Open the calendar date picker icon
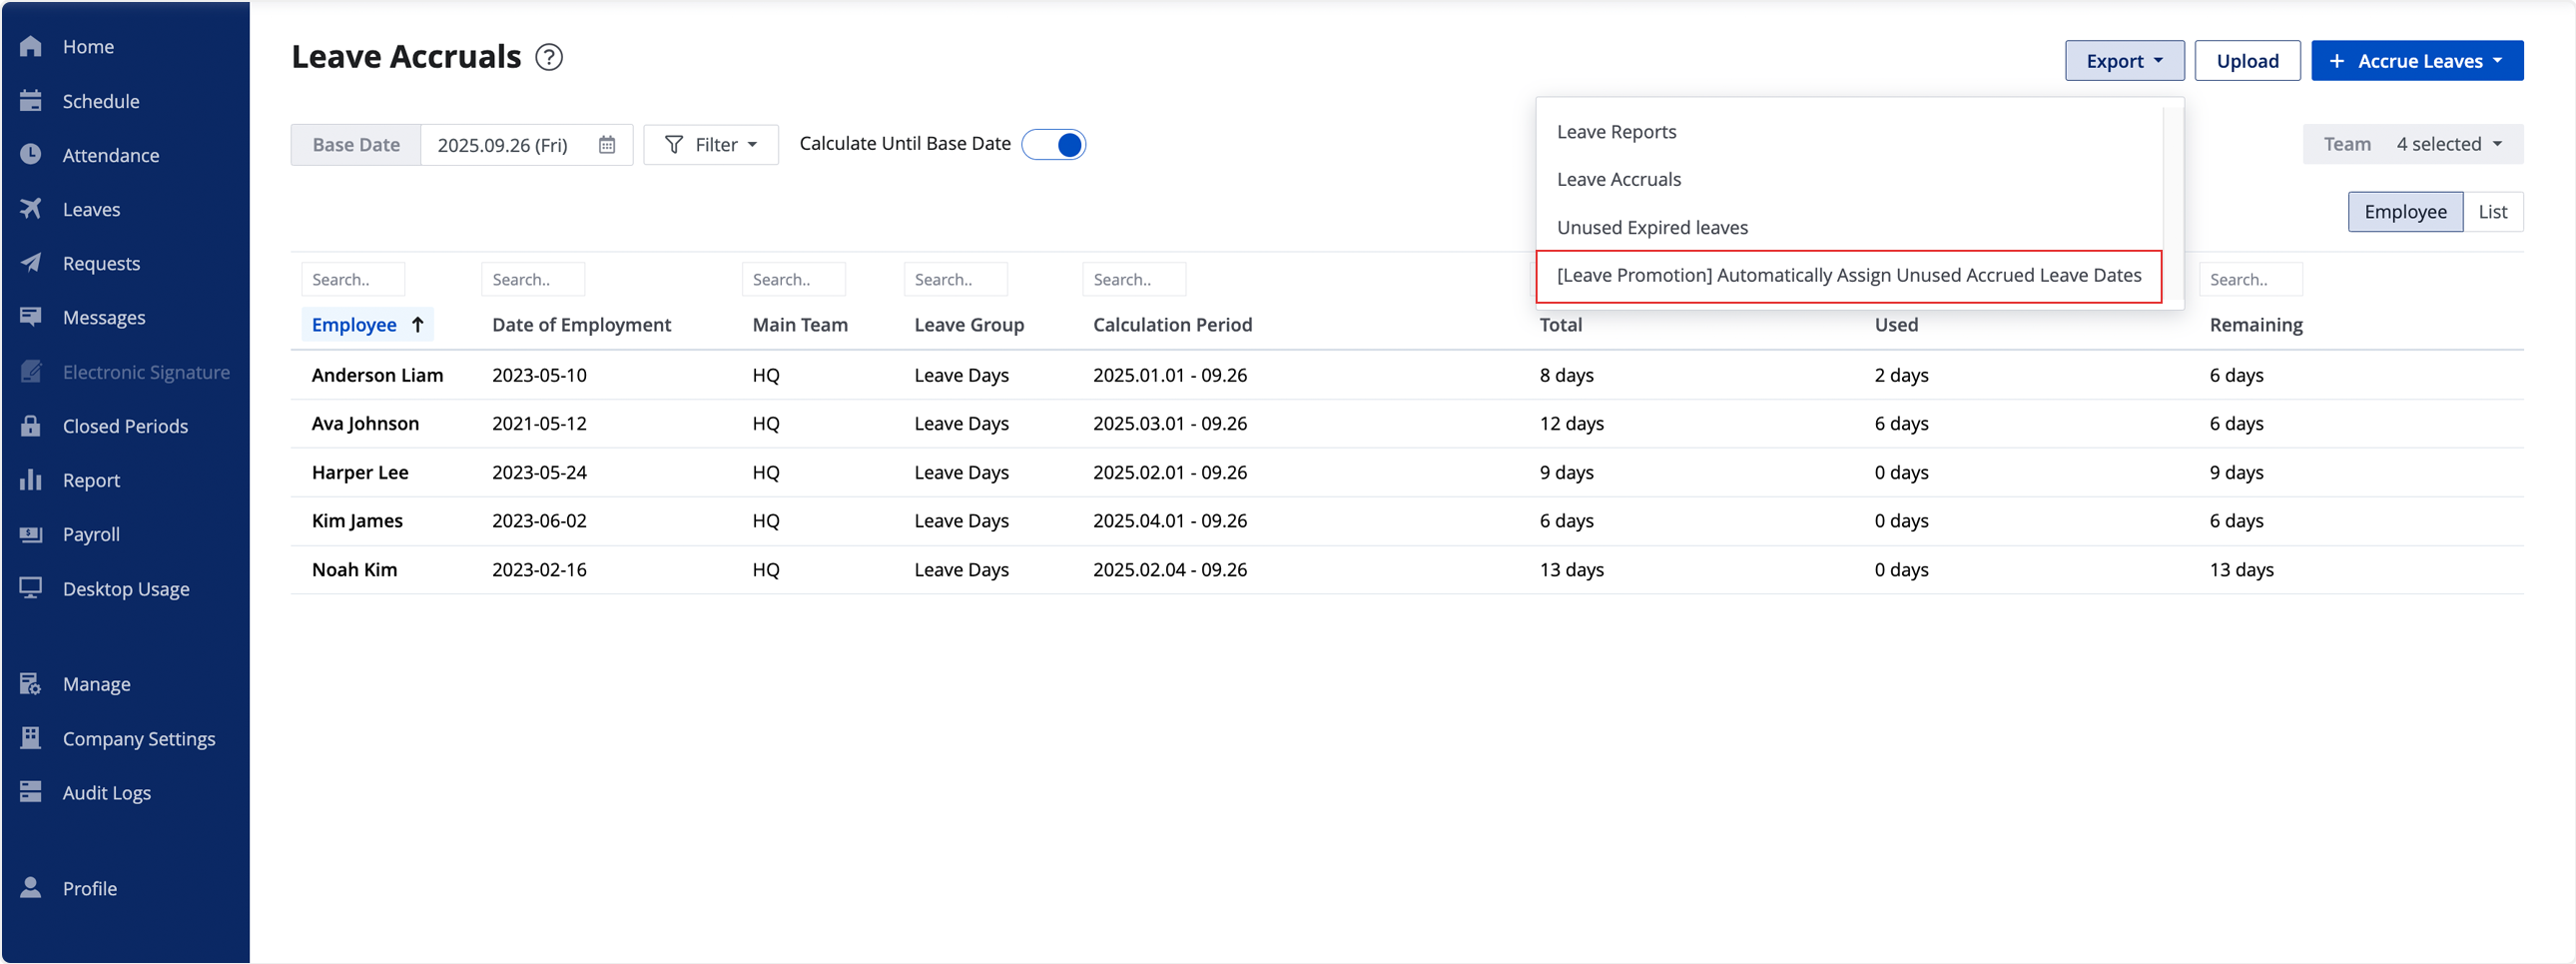2576x964 pixels. coord(606,145)
